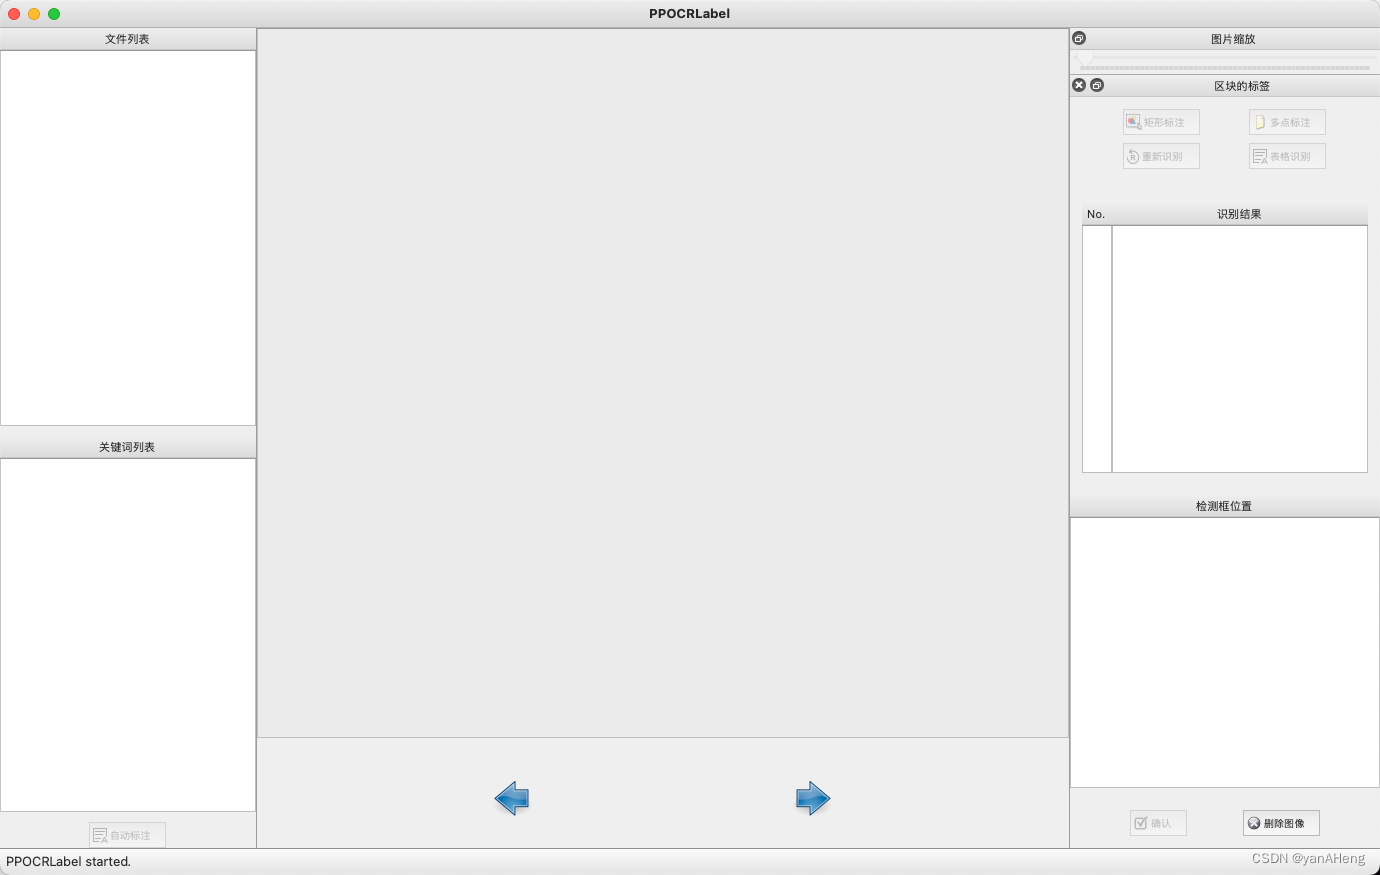Screen dimensions: 1380x875
Task: Click the 表格识别 table recognition button
Action: click(1287, 156)
